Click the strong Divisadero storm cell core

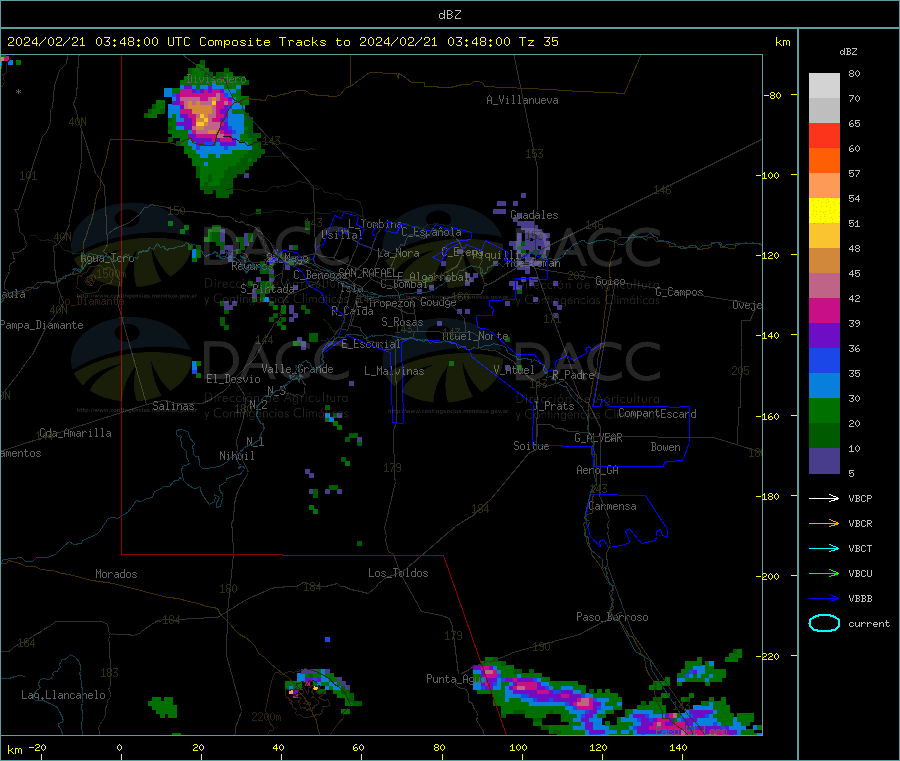point(202,113)
